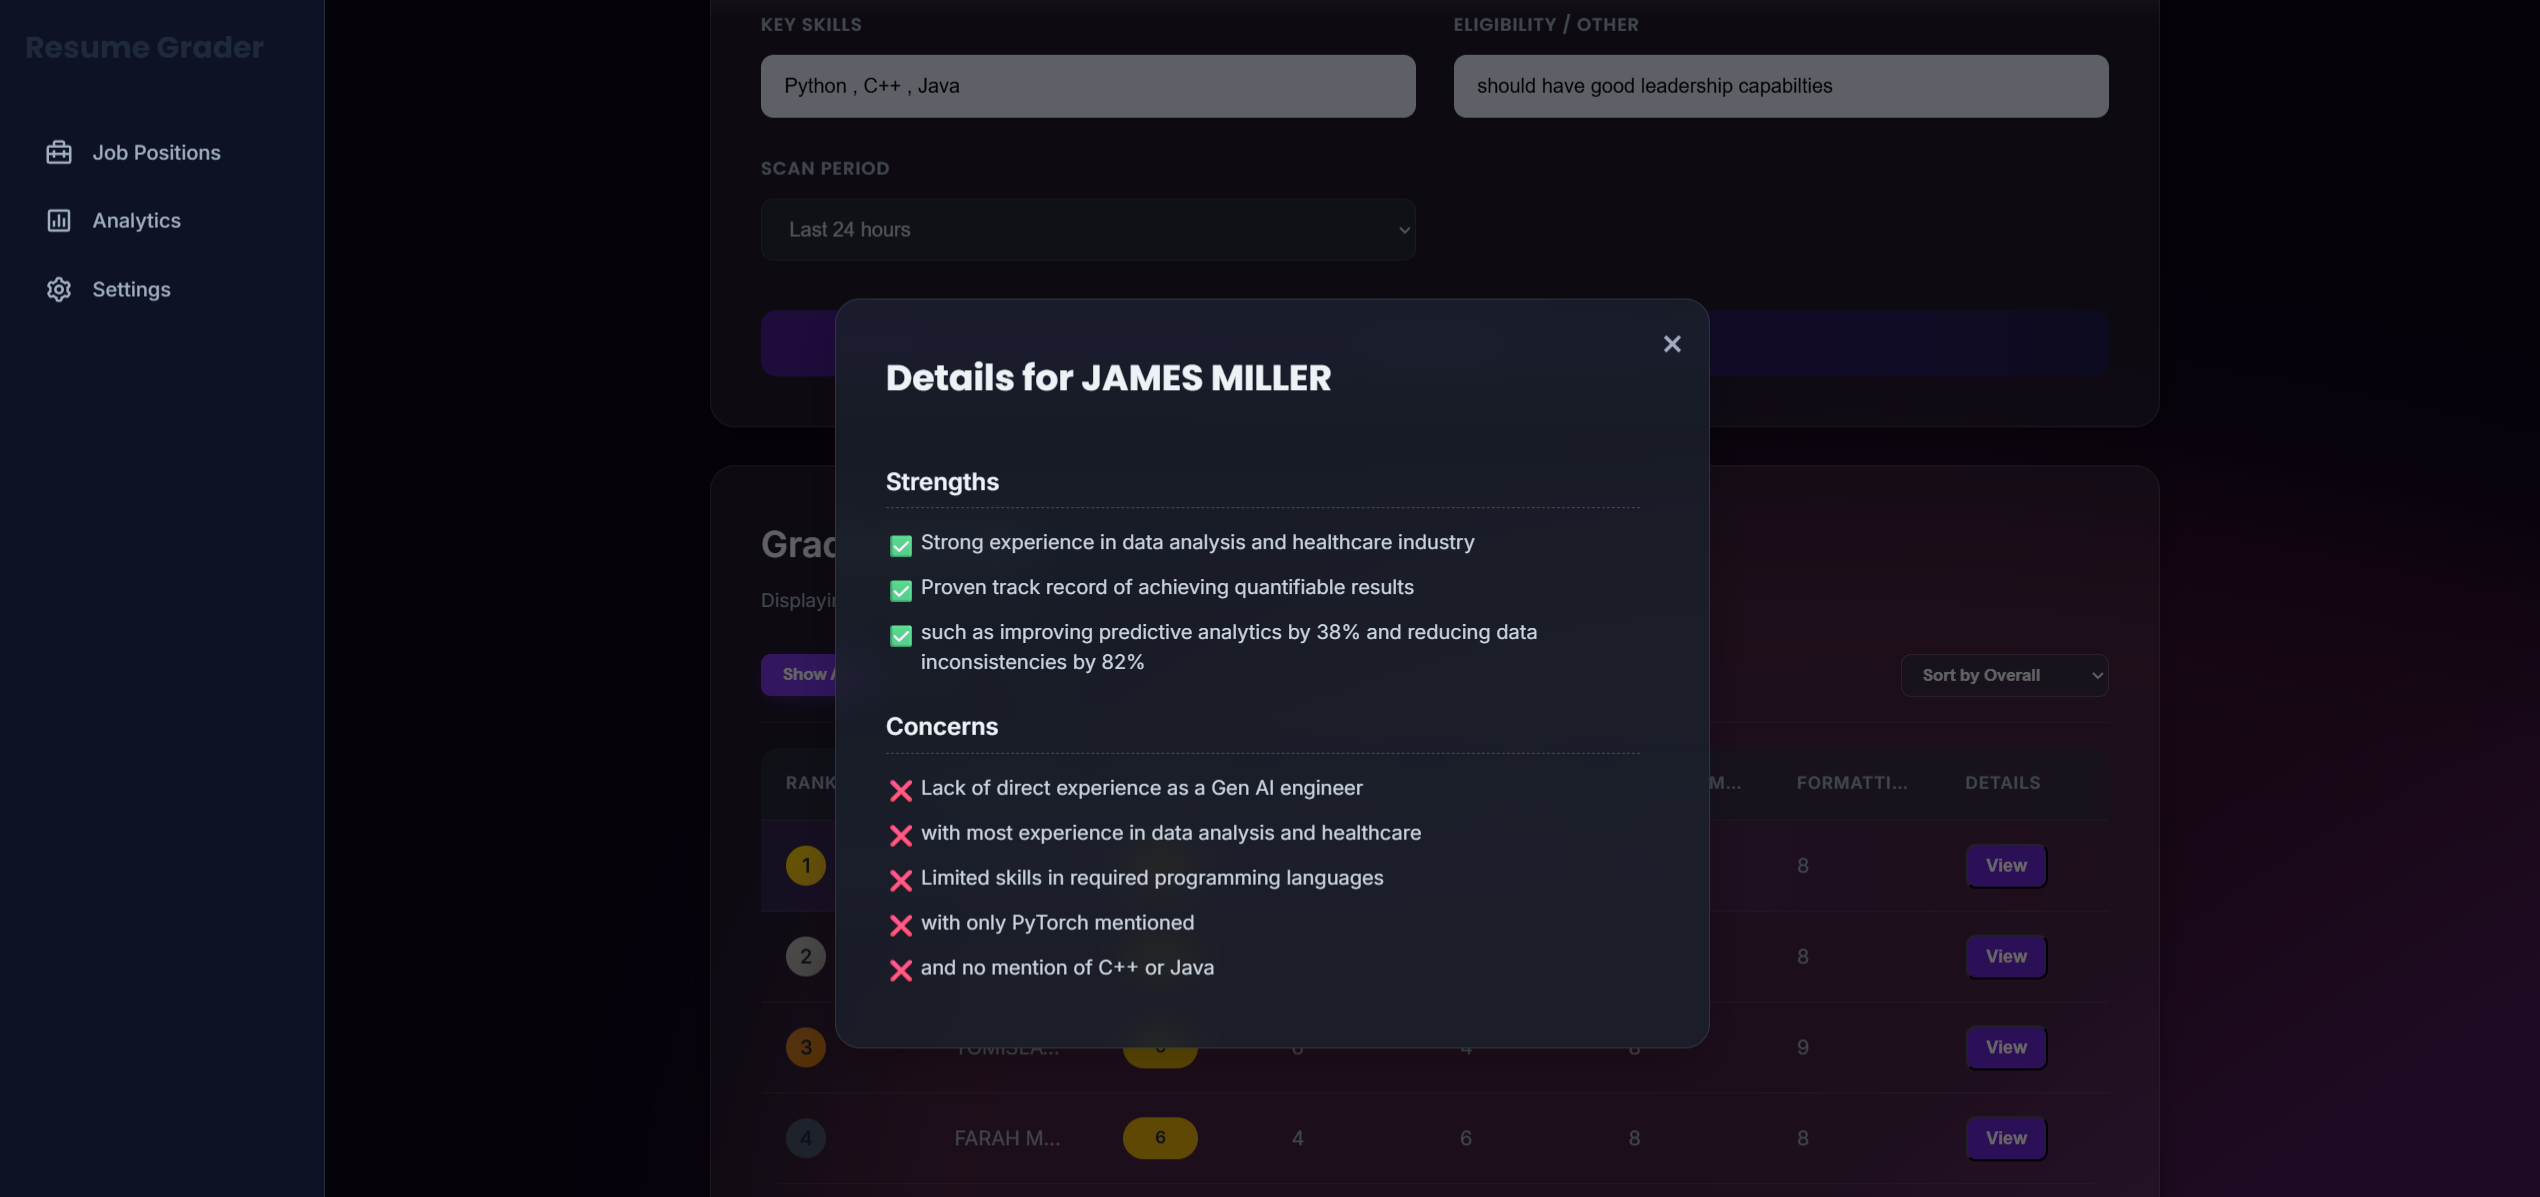Click the Settings gear icon
2540x1197 pixels.
click(x=59, y=289)
